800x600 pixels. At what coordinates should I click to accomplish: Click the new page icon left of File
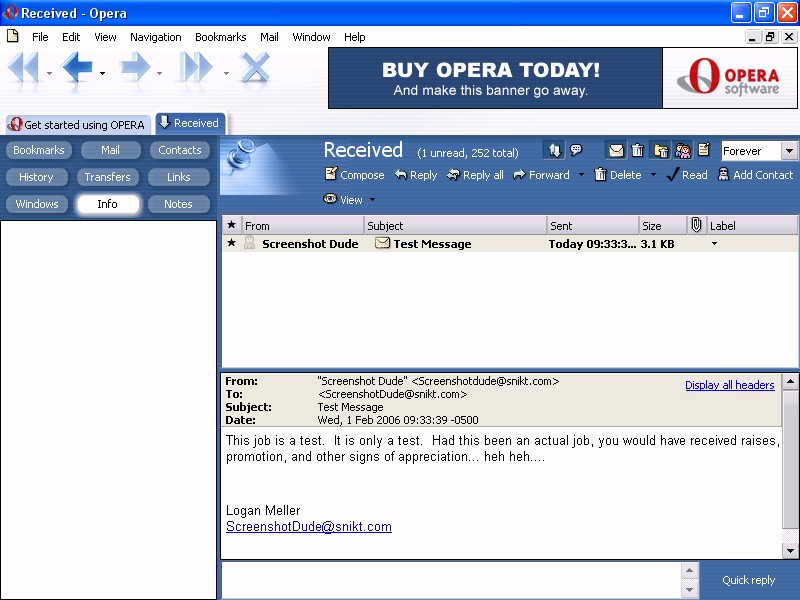tap(13, 36)
